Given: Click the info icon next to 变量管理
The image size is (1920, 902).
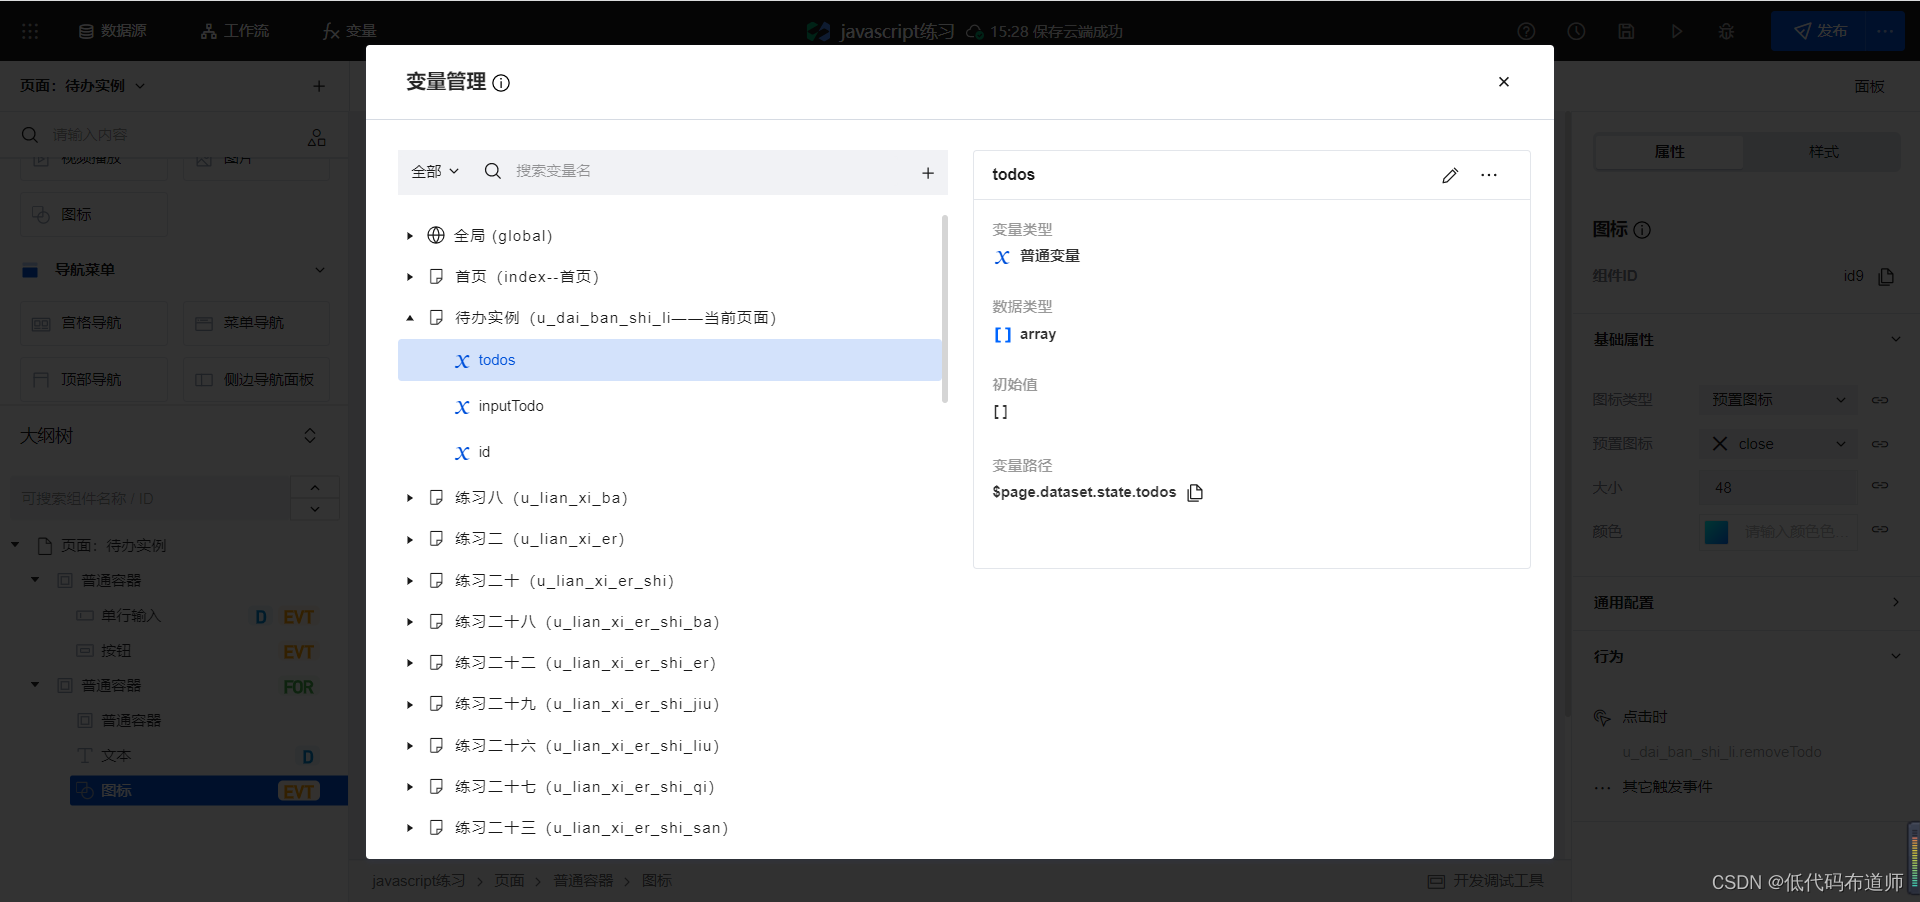Looking at the screenshot, I should (501, 83).
